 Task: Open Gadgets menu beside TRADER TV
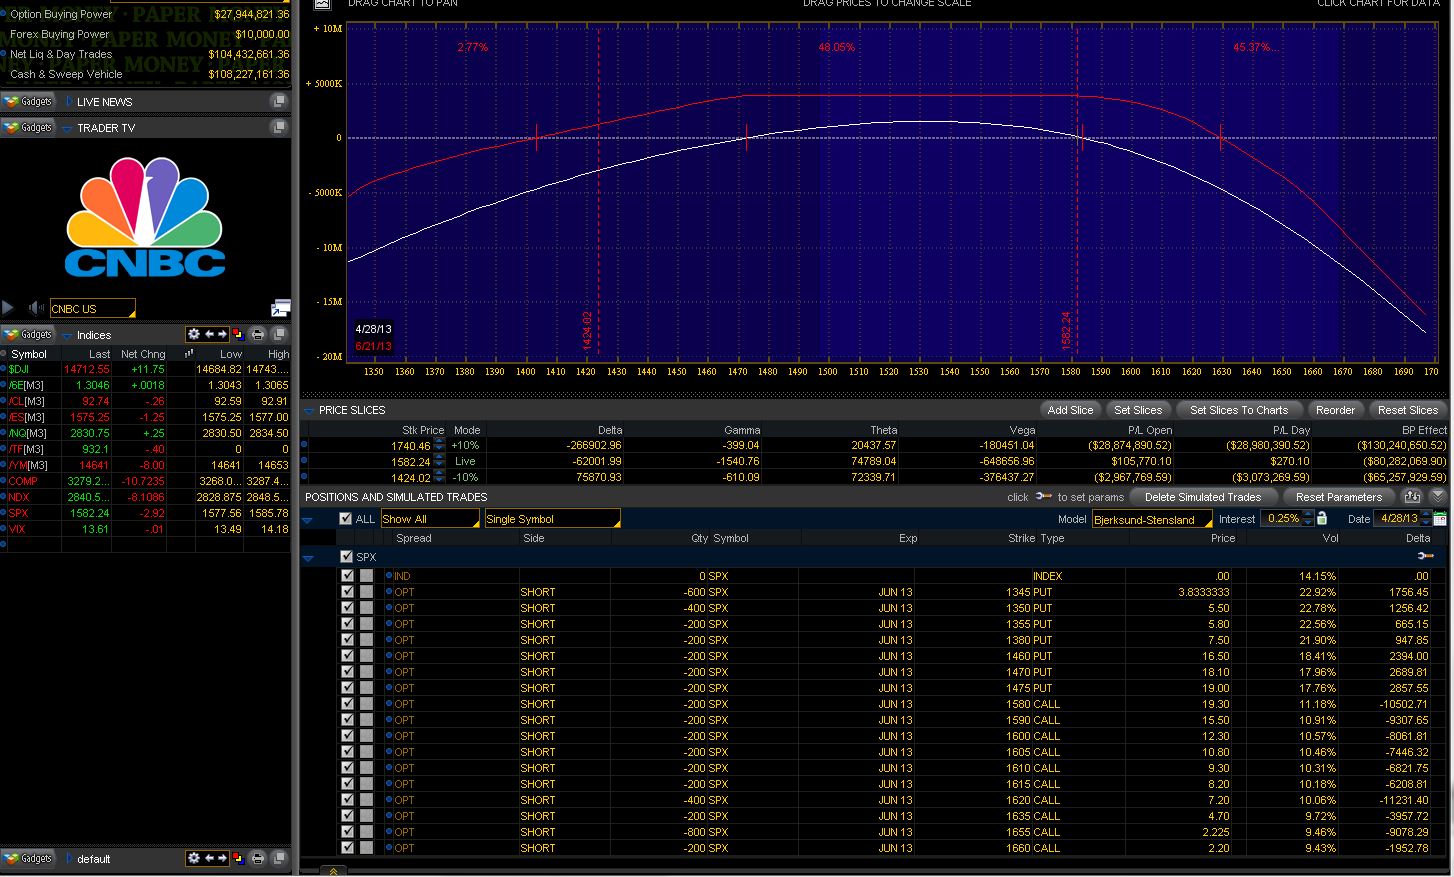27,128
